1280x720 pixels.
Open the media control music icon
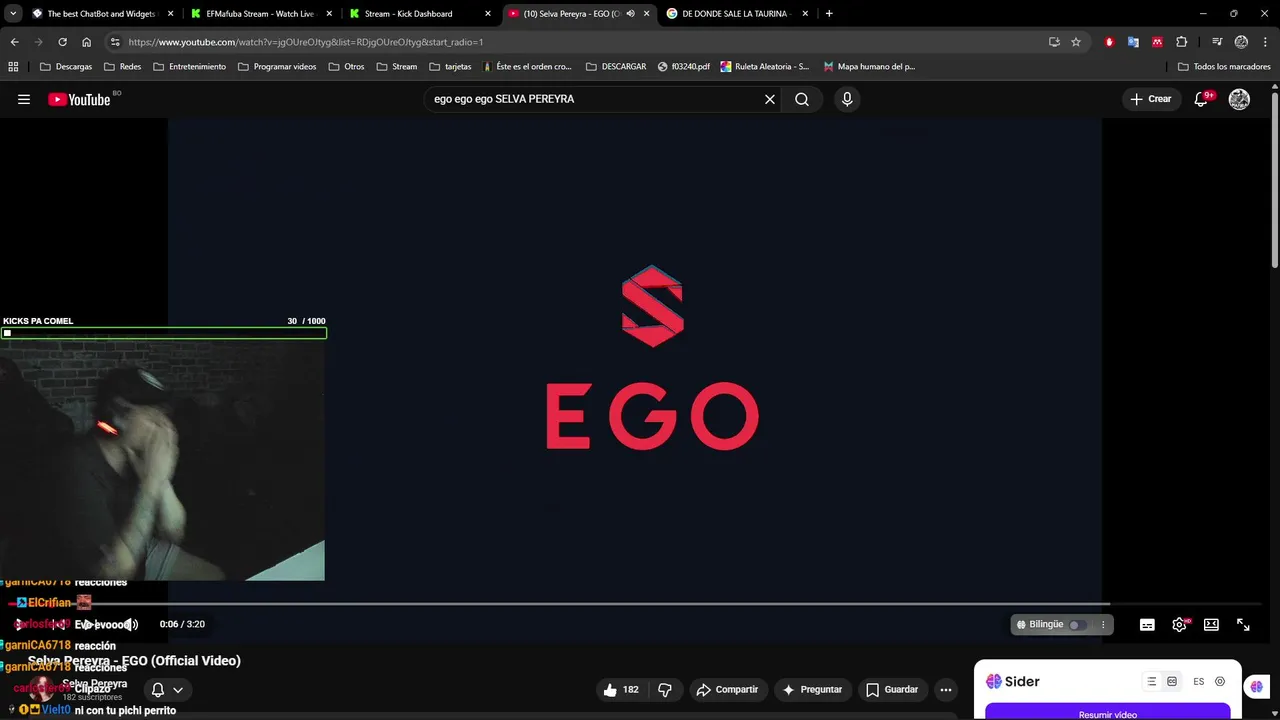(x=1217, y=42)
